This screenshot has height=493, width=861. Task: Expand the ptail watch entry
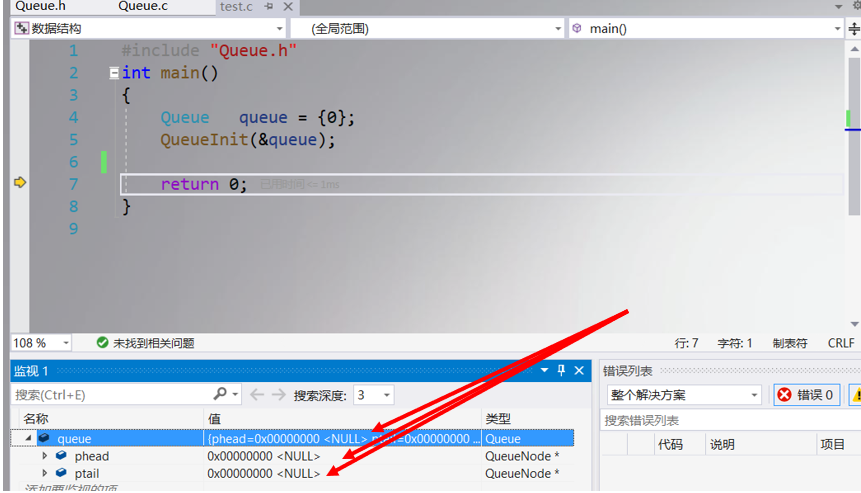coord(45,473)
